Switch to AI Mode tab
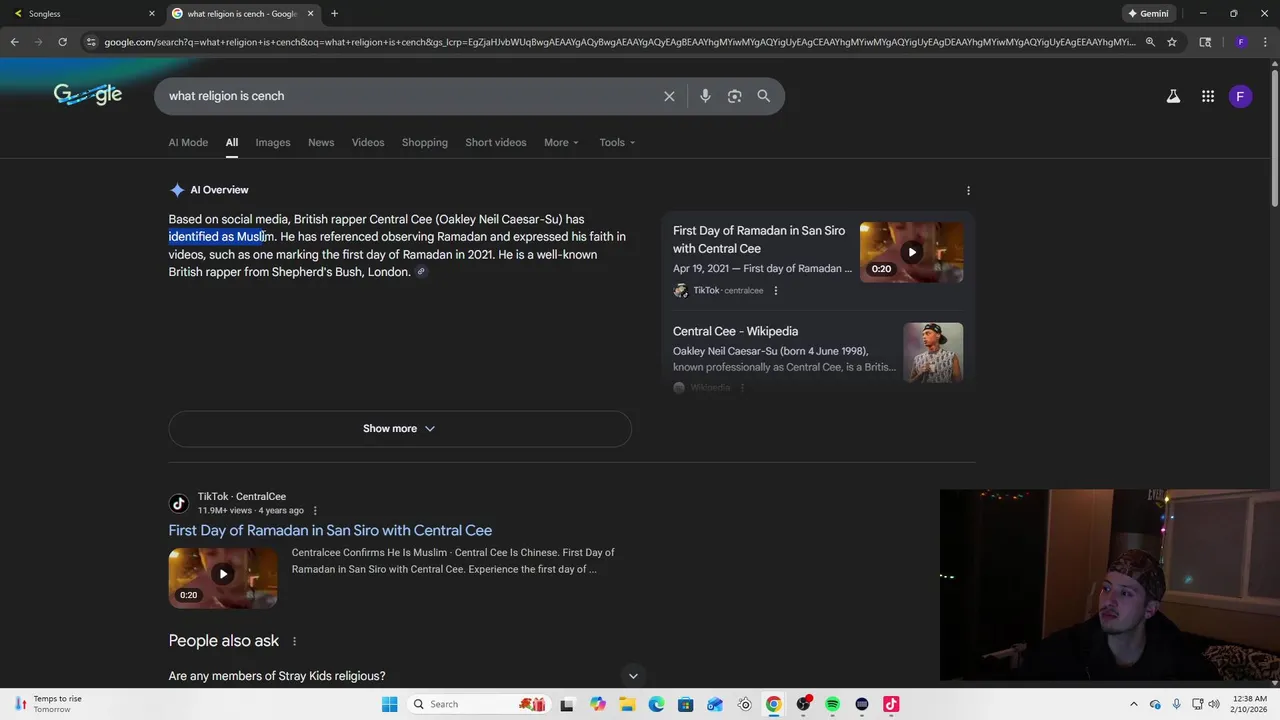The image size is (1280, 720). click(188, 142)
